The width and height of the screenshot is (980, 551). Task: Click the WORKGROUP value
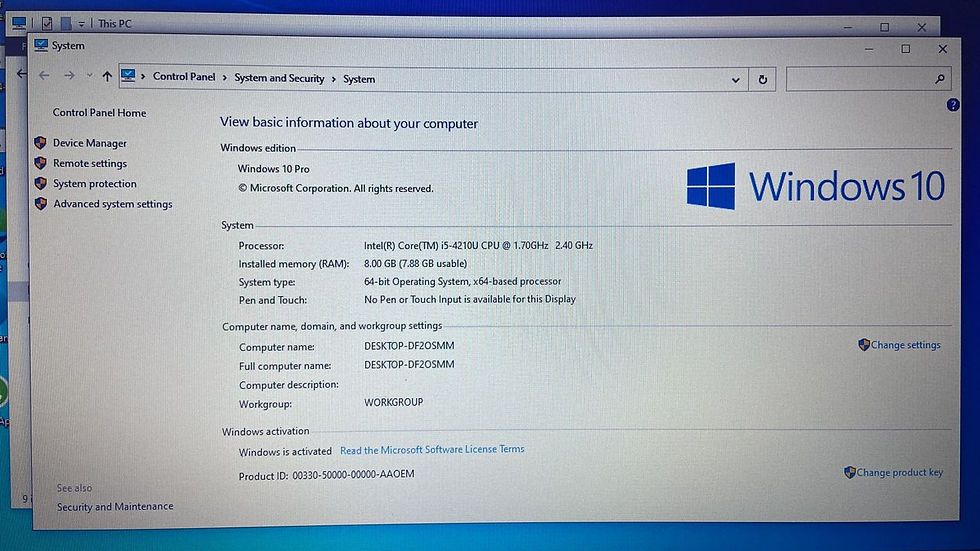pyautogui.click(x=394, y=402)
